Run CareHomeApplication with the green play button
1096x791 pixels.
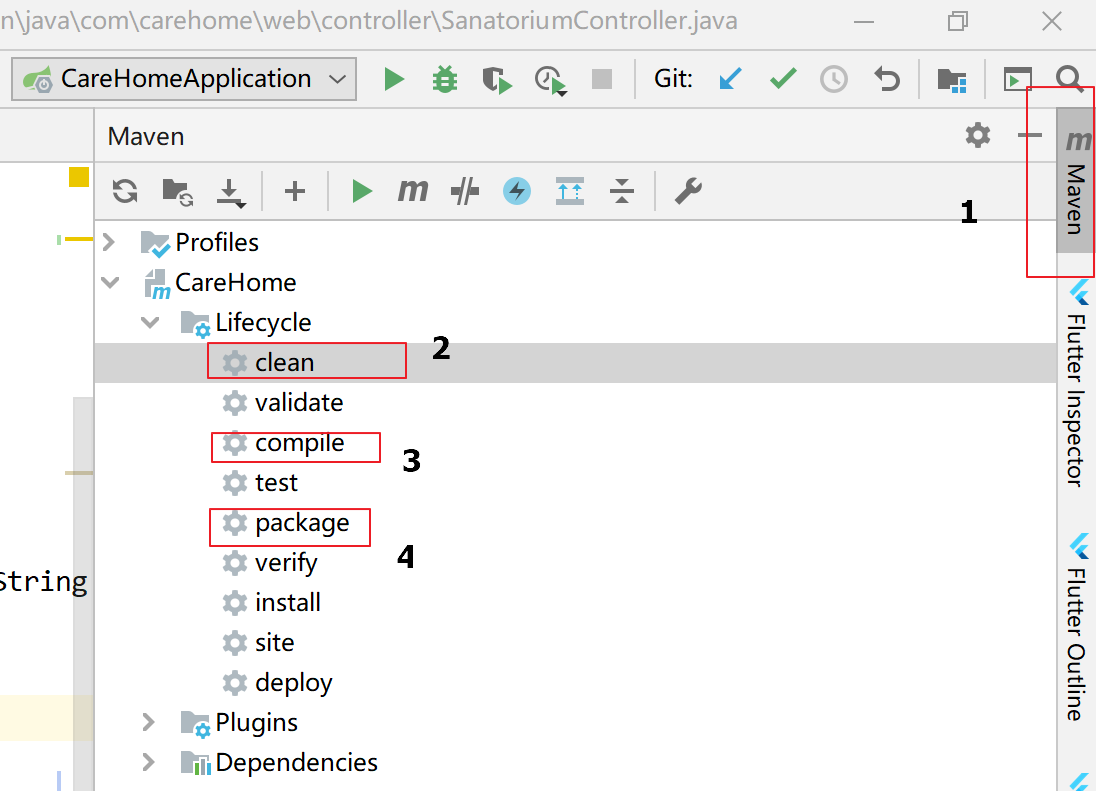(x=394, y=79)
